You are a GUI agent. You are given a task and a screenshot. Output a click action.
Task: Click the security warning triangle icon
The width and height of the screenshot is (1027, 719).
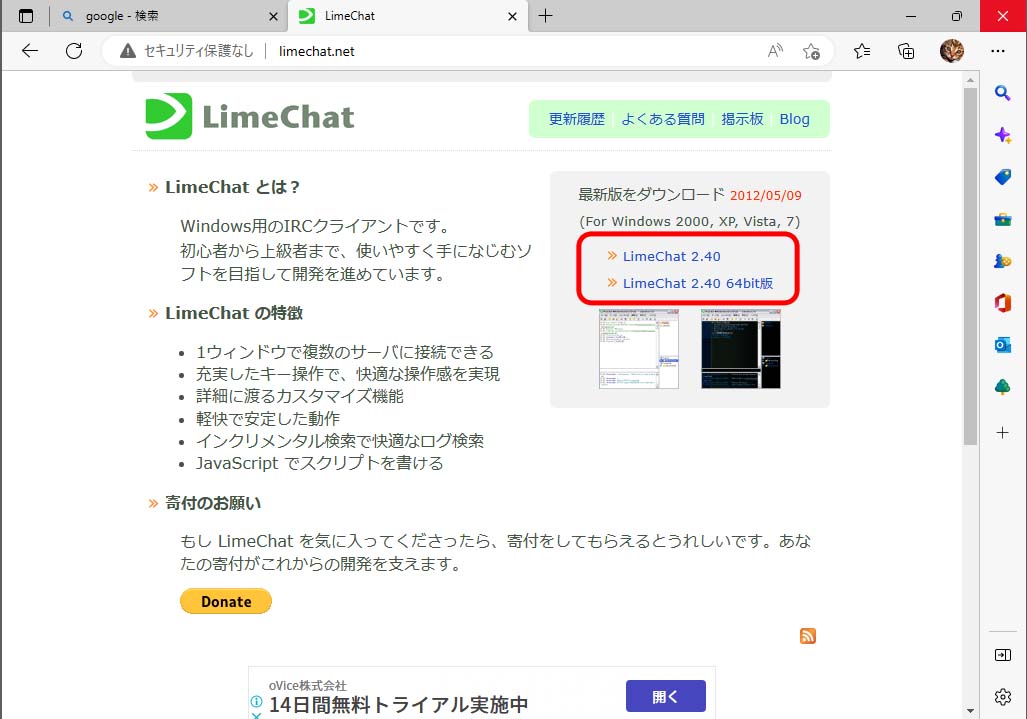128,51
